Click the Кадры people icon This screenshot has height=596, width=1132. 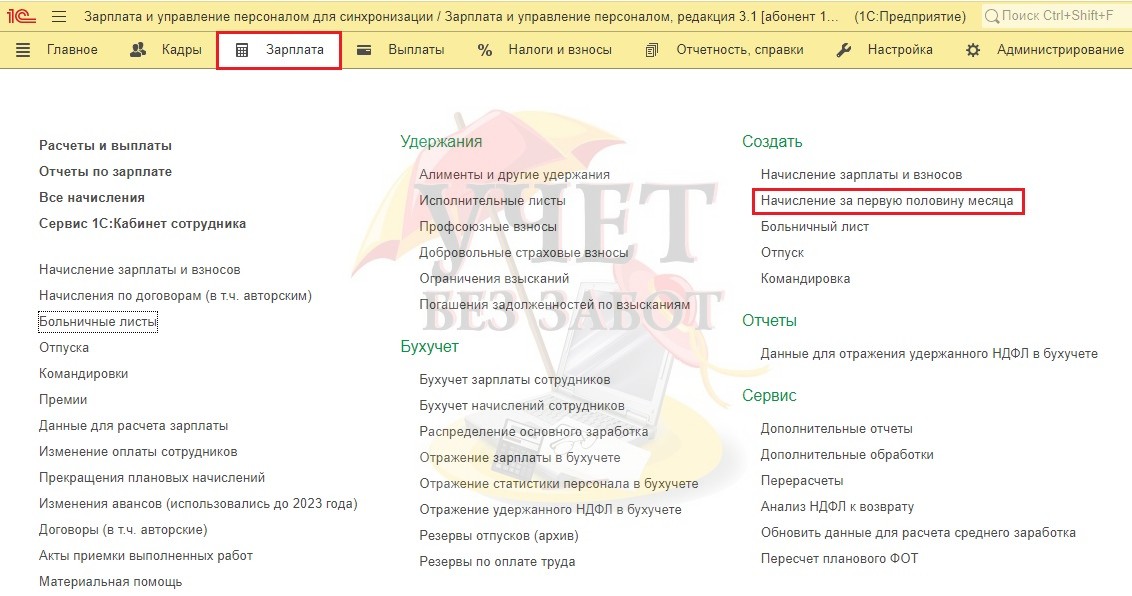(x=138, y=50)
